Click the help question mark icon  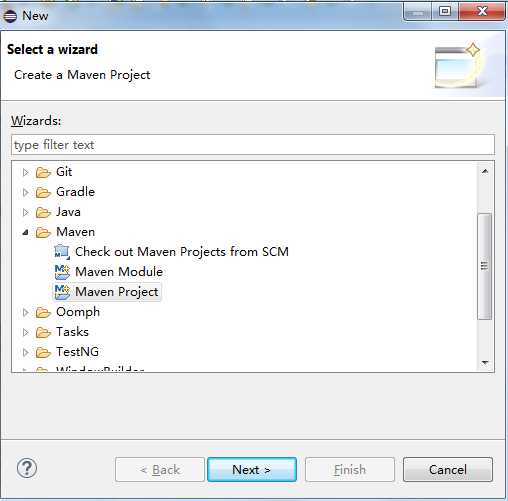coord(27,468)
